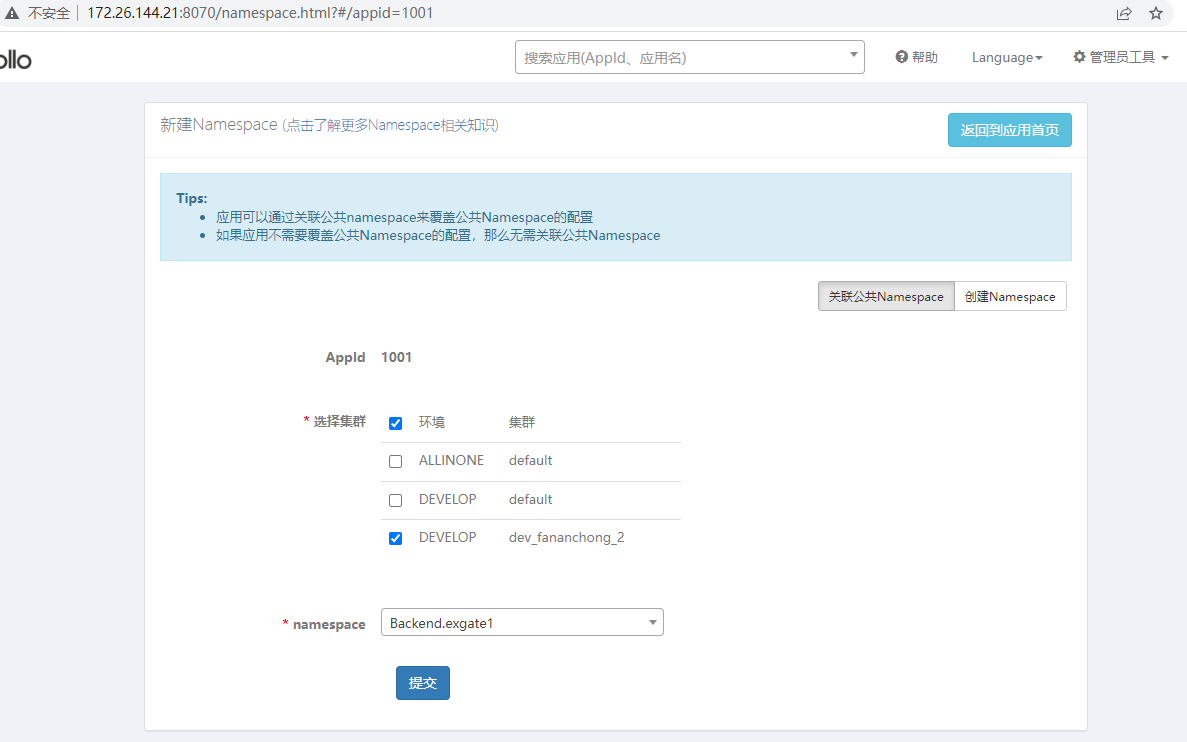
Task: Uncheck the 环境/集群 header checkbox
Action: (x=395, y=423)
